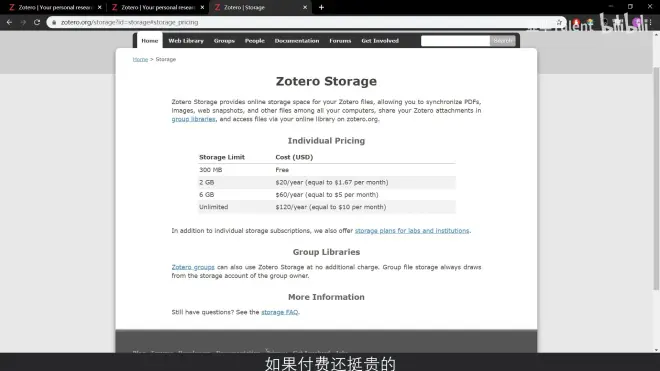Click the browser back arrow
Viewport: 660px width, 371px height.
tap(9, 22)
